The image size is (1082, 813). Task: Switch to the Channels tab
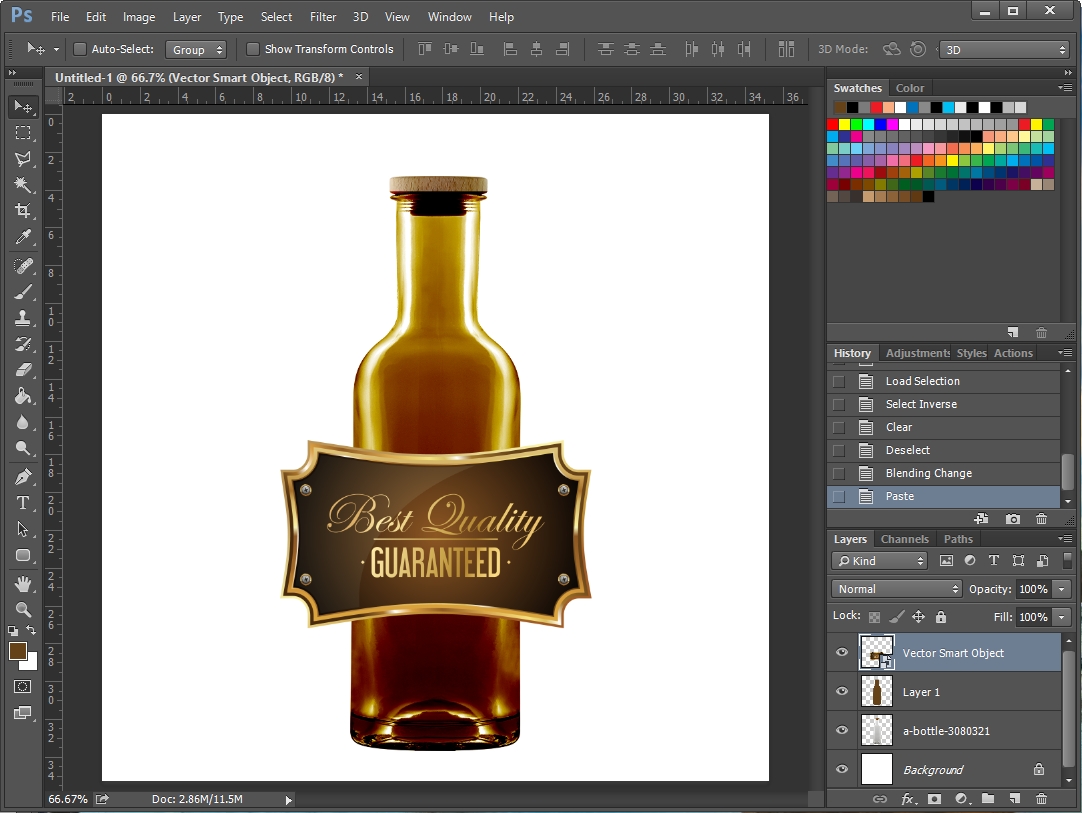coord(904,539)
